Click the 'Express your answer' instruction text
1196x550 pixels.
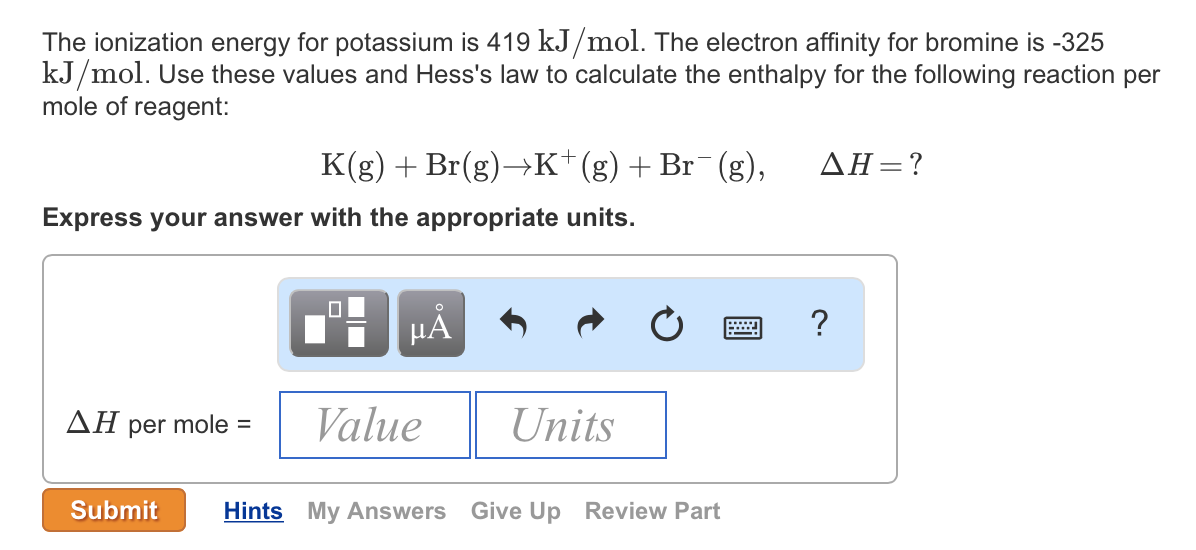(339, 218)
